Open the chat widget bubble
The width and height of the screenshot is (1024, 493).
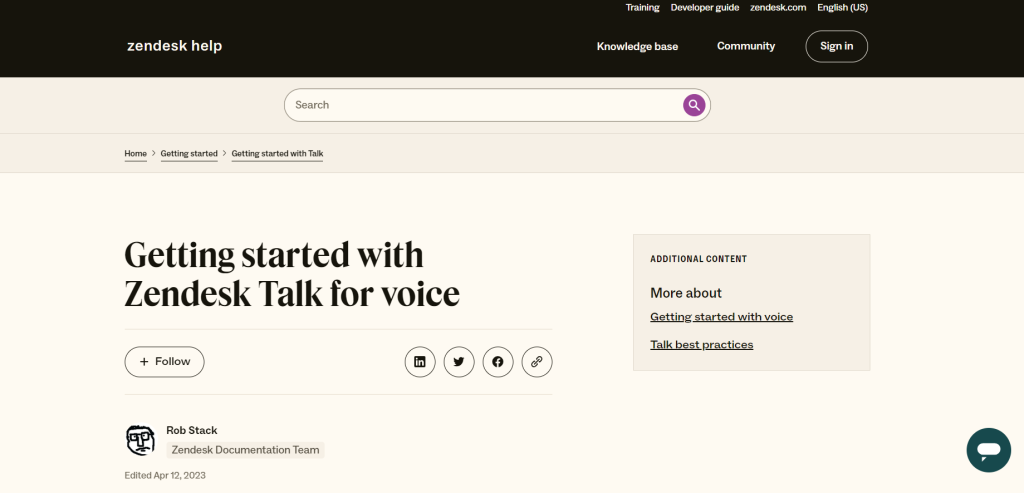click(989, 450)
